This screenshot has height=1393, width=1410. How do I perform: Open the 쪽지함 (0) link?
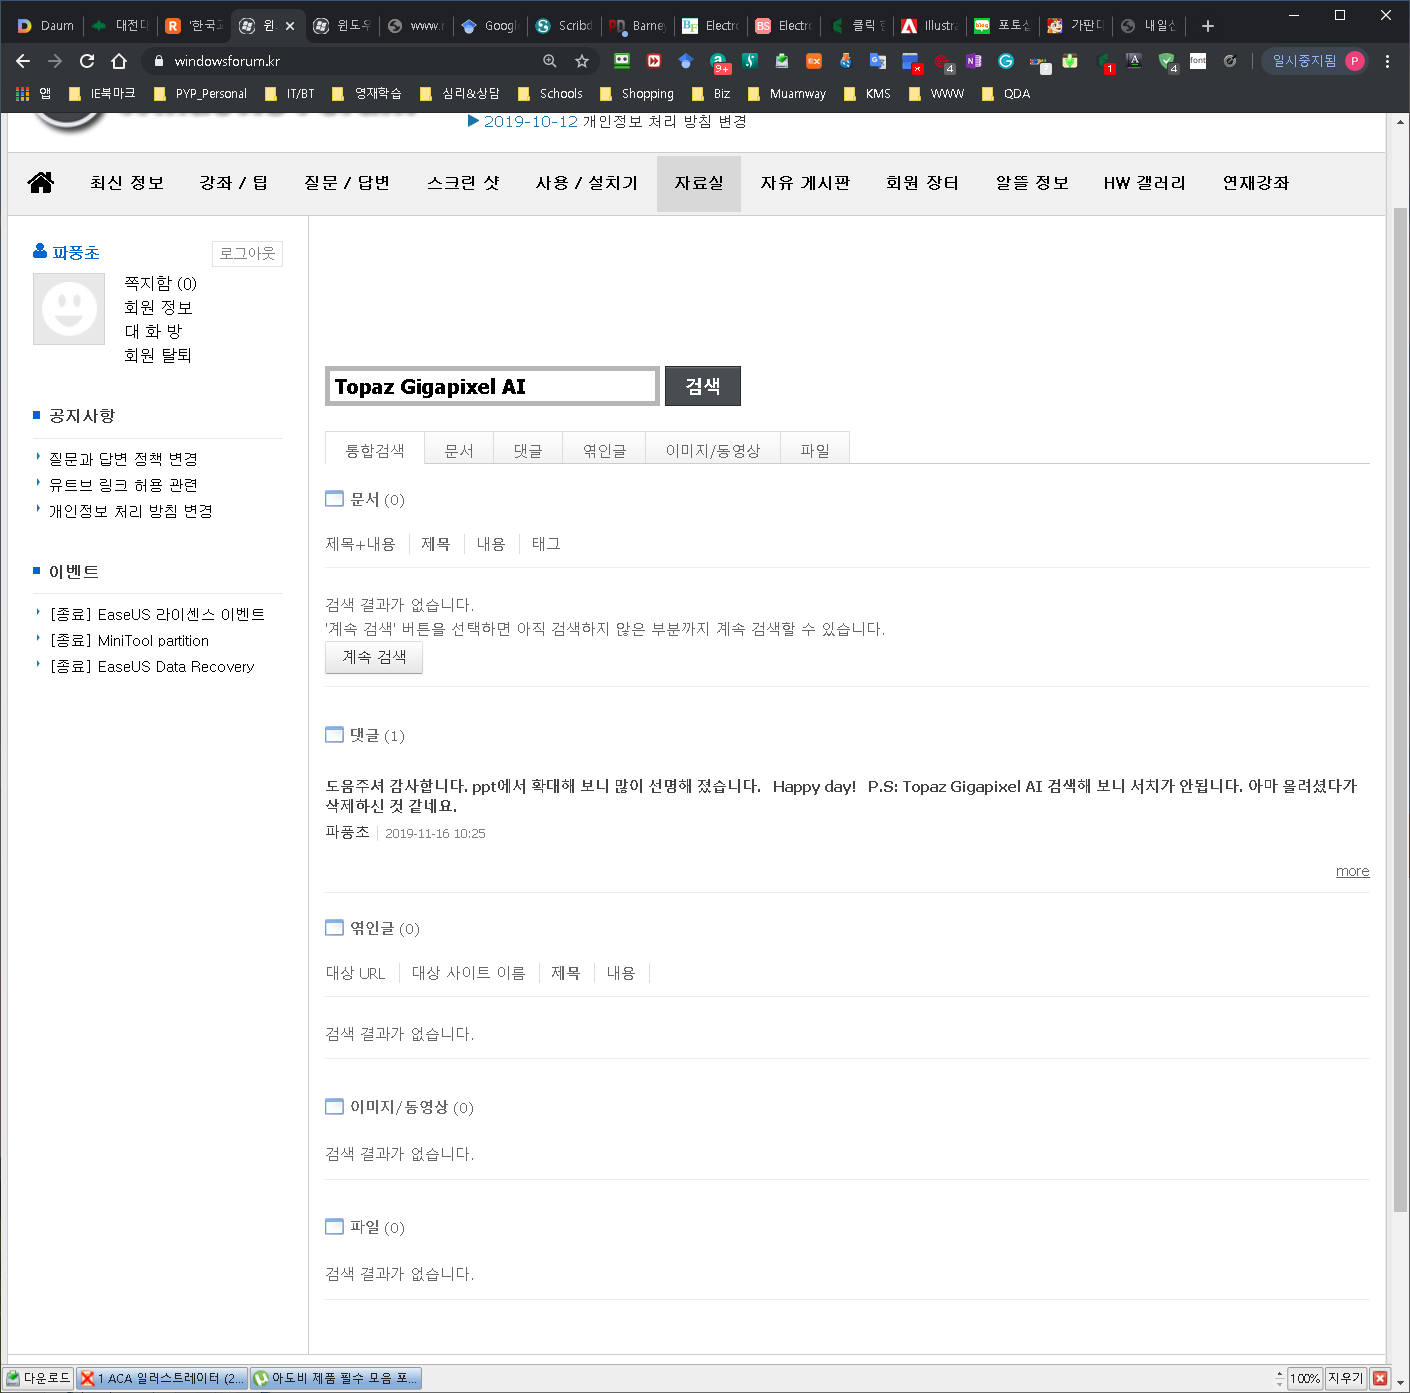pos(160,284)
